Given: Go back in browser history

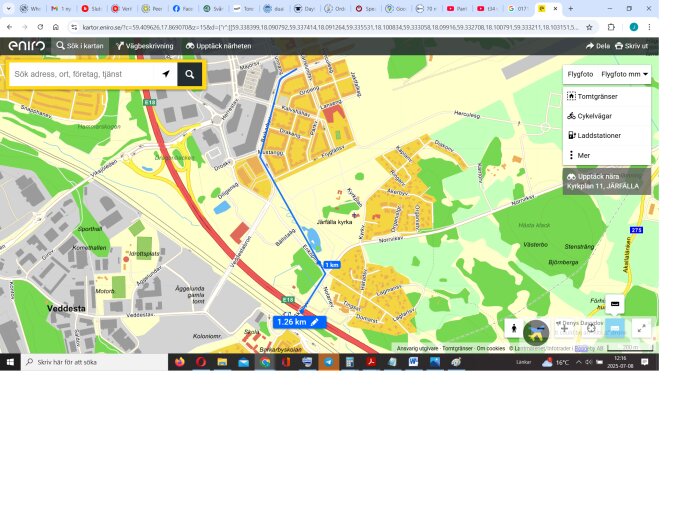Looking at the screenshot, I should 9,27.
